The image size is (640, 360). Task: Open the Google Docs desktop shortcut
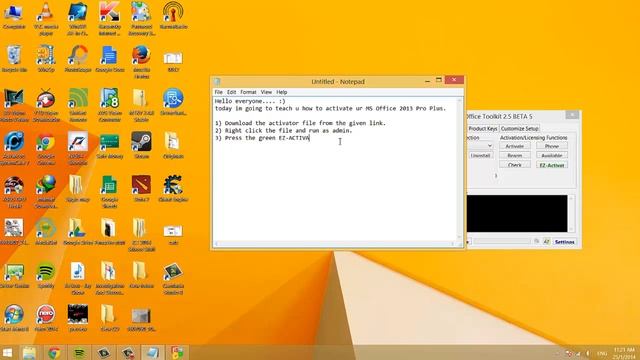109,59
